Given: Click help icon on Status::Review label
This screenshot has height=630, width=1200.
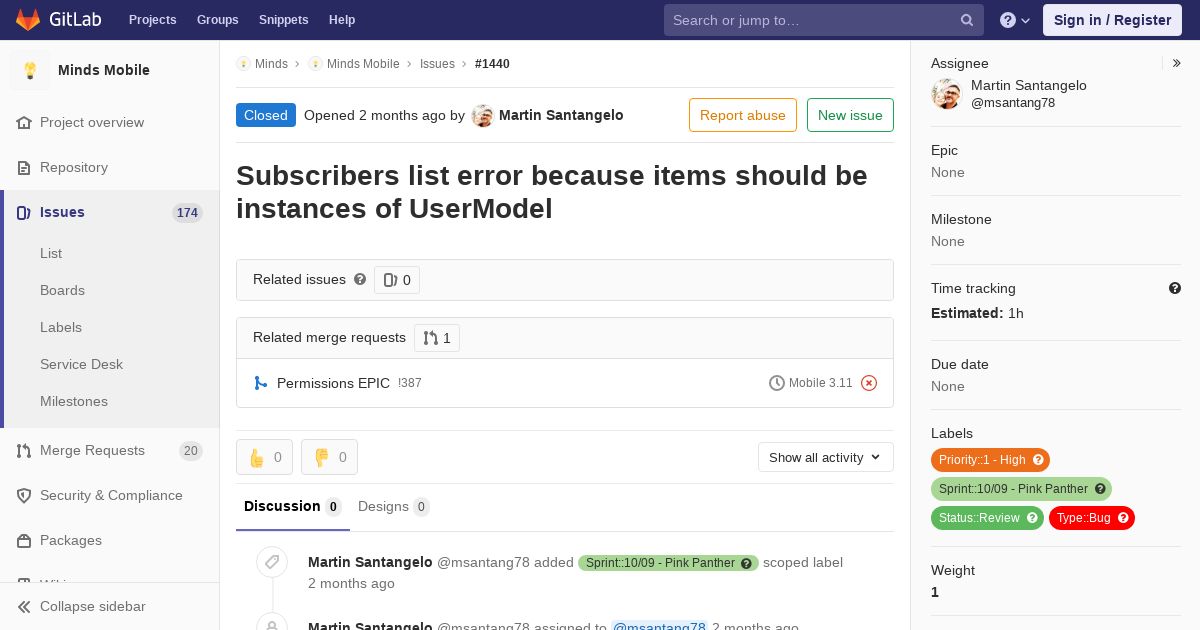Looking at the screenshot, I should click(x=1032, y=518).
